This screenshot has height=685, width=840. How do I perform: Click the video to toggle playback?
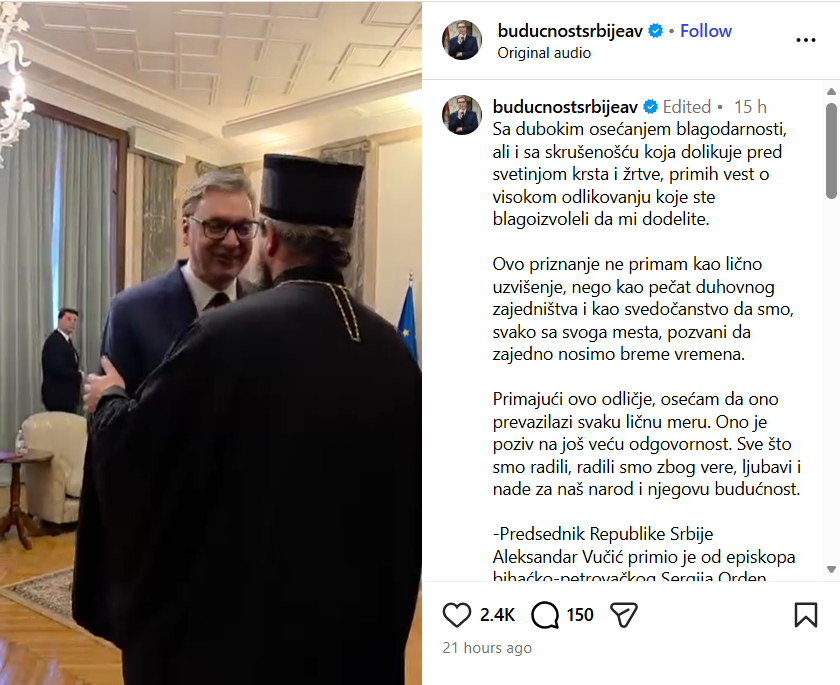coord(211,343)
